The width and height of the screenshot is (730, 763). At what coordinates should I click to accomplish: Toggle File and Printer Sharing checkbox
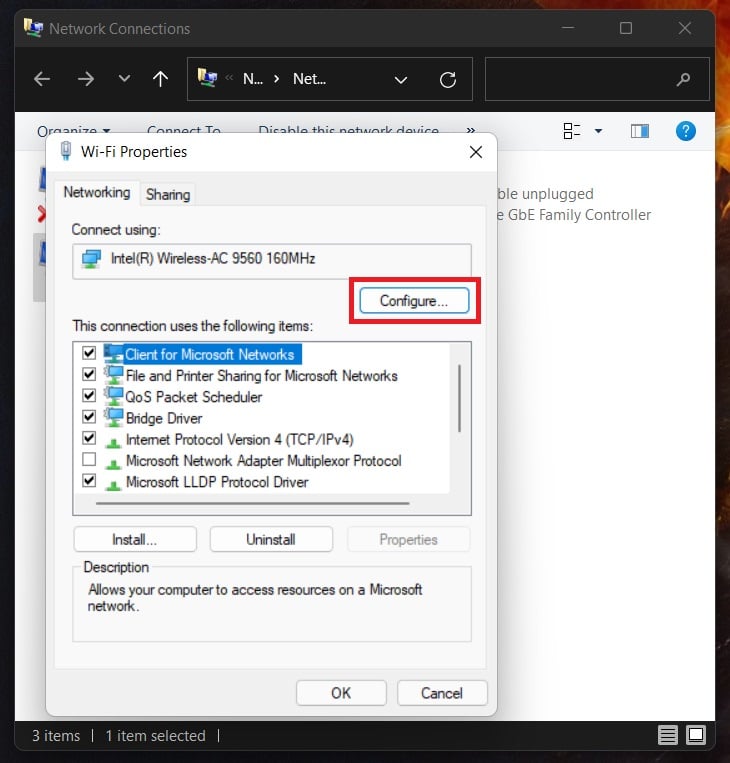(89, 374)
